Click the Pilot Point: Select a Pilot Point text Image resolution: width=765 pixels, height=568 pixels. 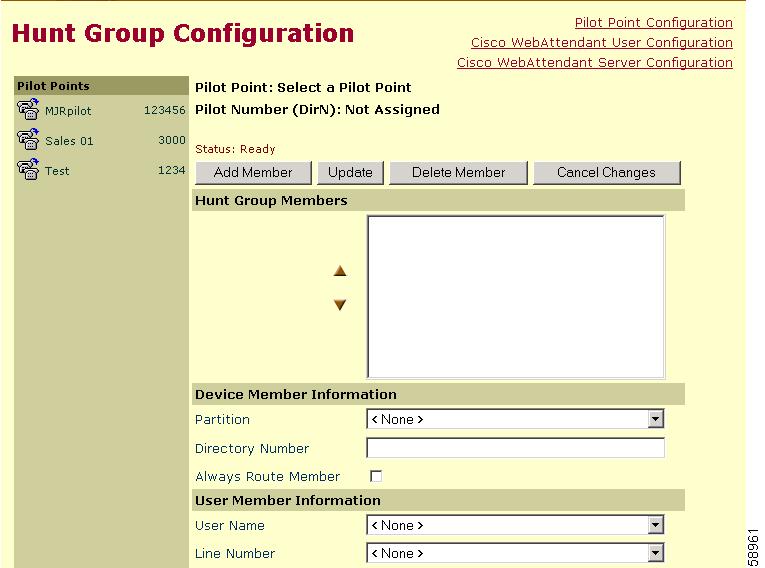[x=303, y=88]
